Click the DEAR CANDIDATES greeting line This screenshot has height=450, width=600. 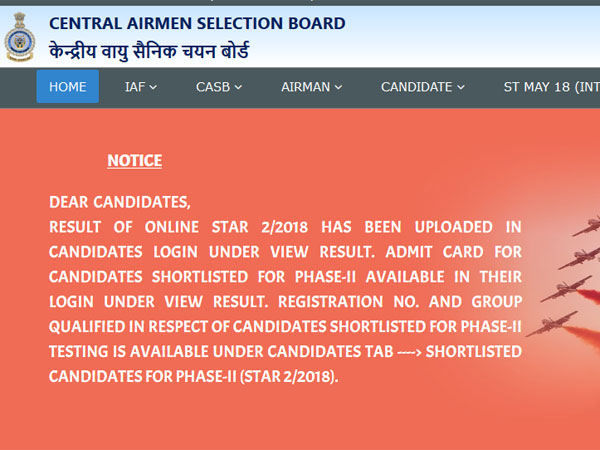[x=119, y=202]
